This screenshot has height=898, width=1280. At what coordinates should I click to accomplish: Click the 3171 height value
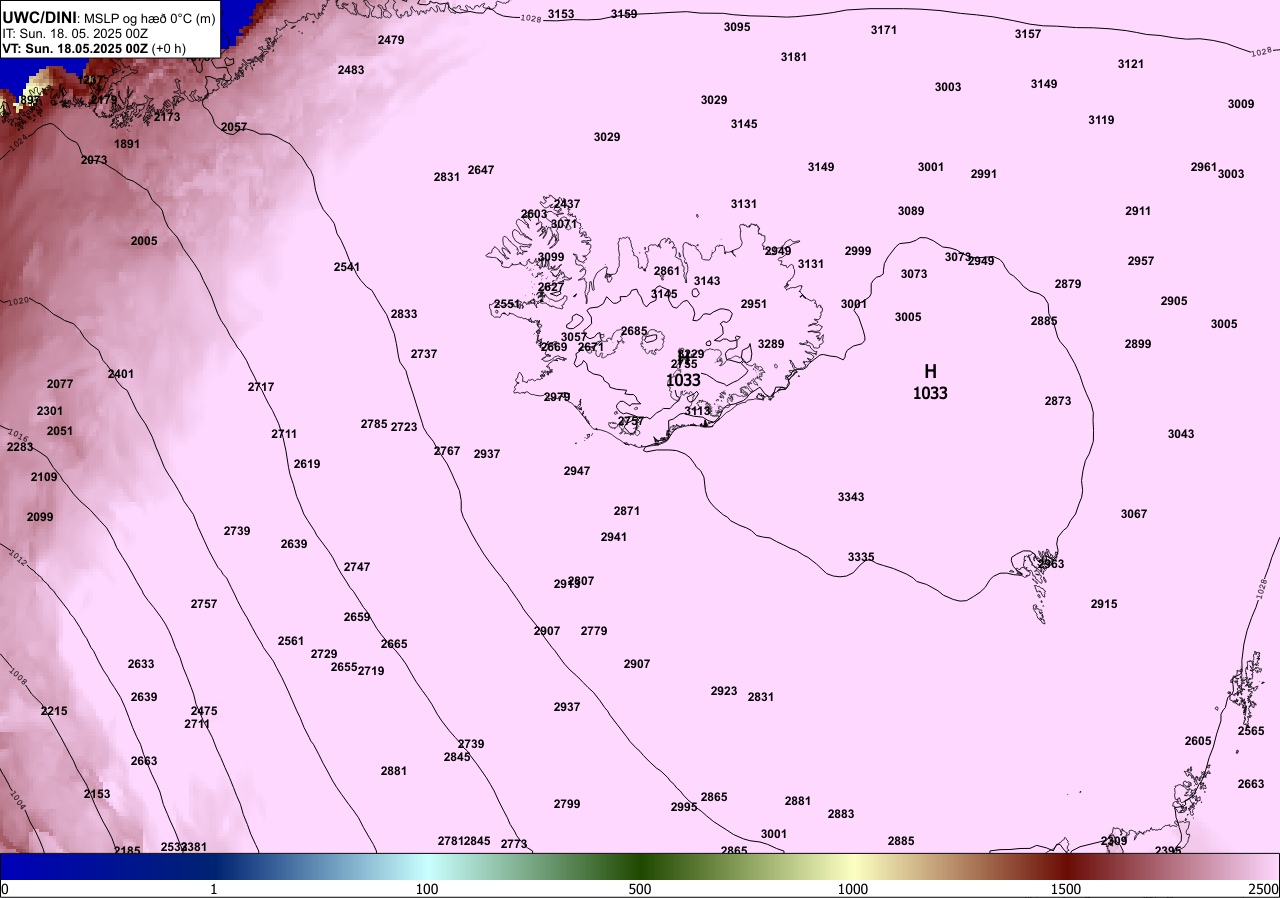(884, 30)
